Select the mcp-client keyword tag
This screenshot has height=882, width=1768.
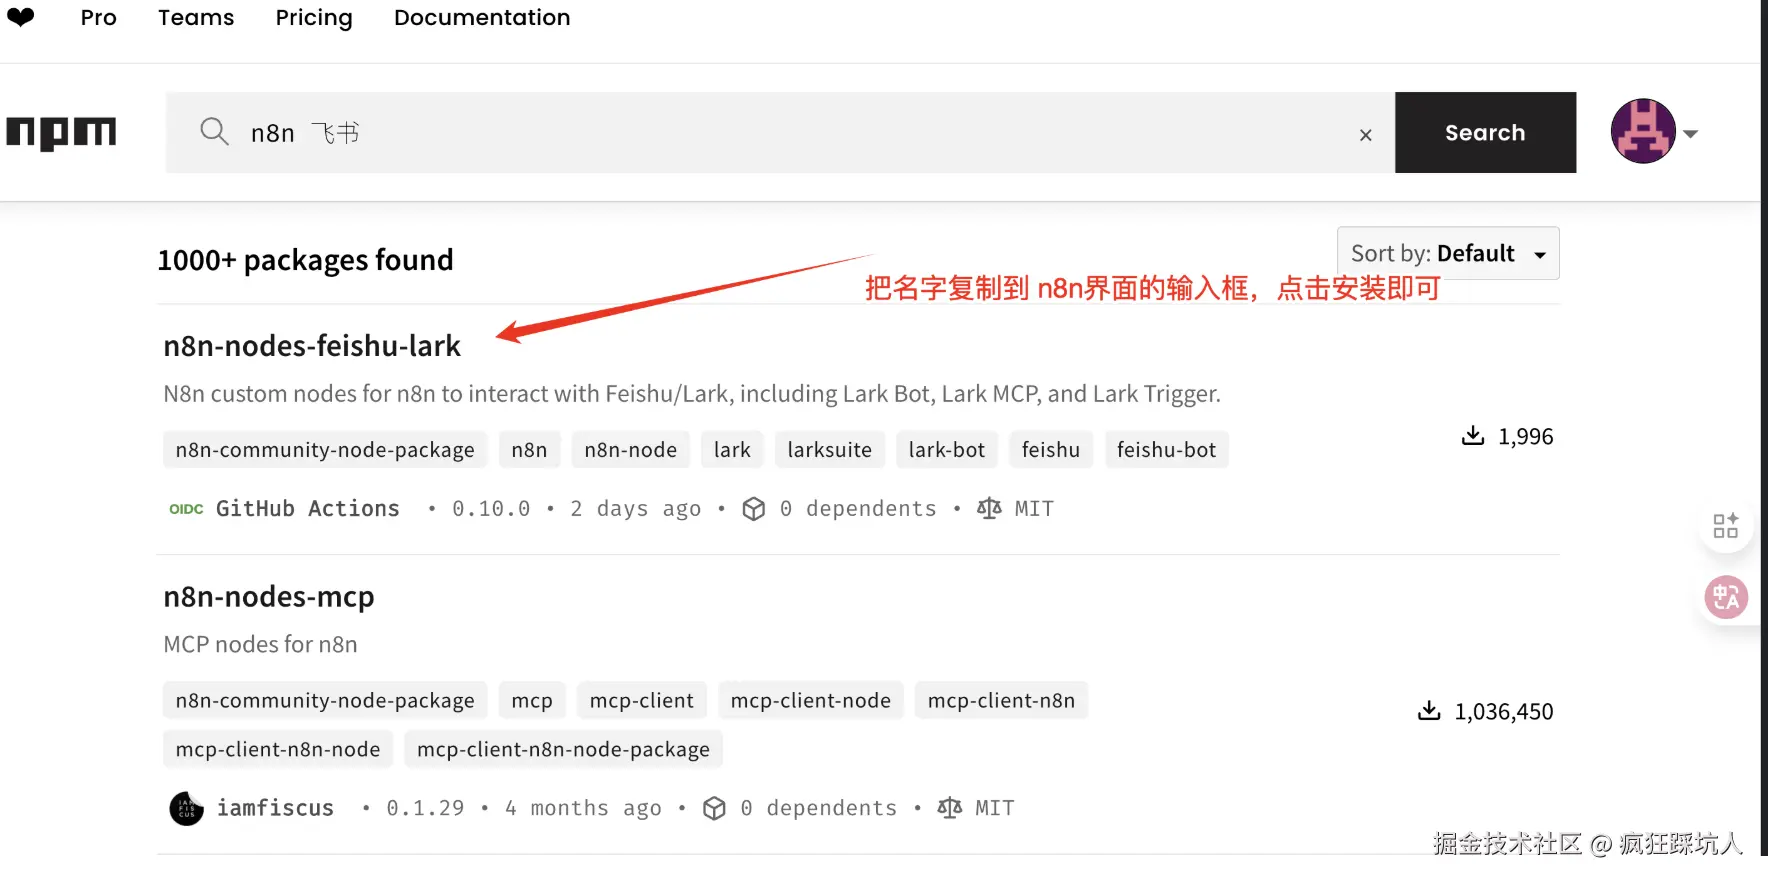642,701
